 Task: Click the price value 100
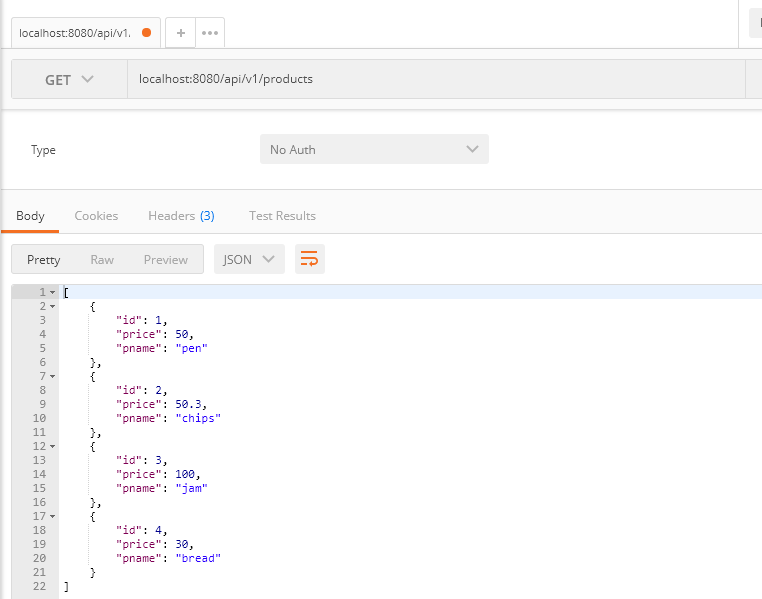(x=185, y=474)
